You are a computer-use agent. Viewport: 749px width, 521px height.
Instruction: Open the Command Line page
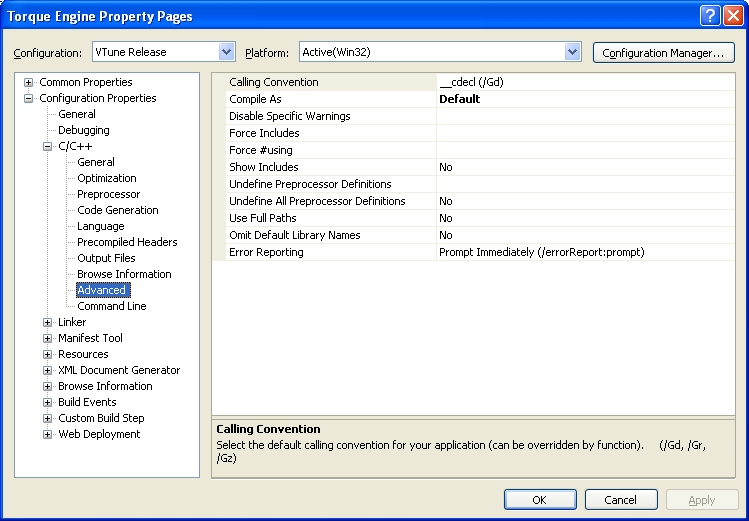click(111, 306)
